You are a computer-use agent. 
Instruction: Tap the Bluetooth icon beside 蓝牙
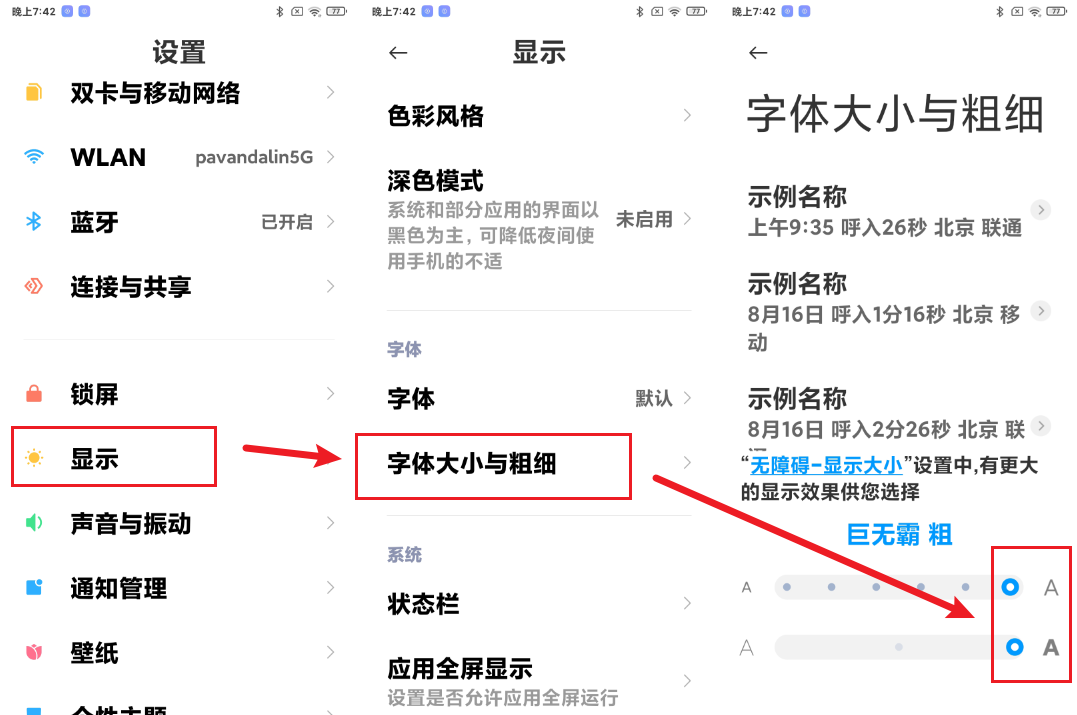click(34, 221)
